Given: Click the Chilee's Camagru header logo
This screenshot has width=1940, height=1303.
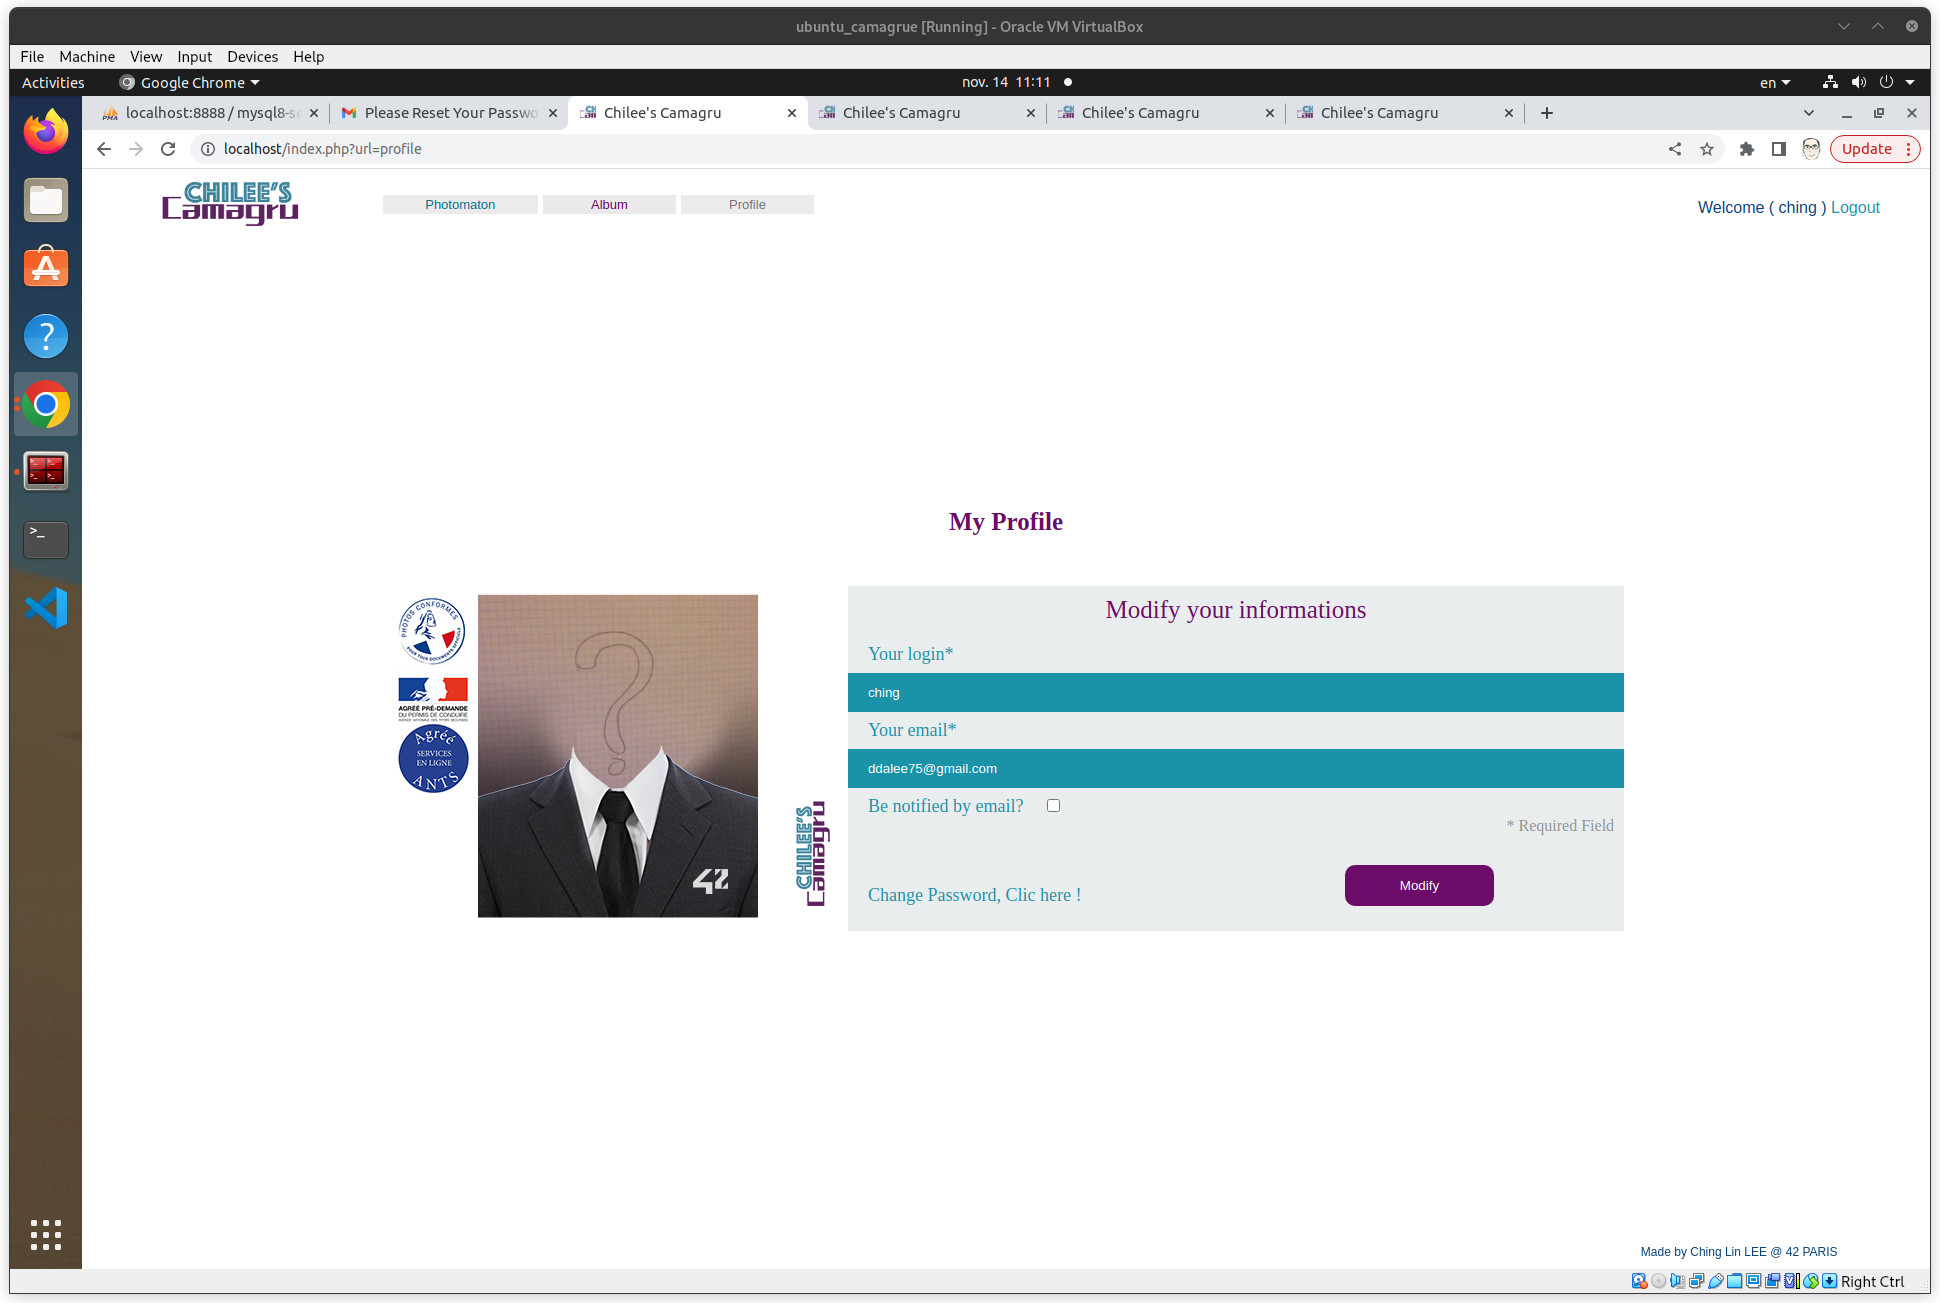Looking at the screenshot, I should click(230, 203).
